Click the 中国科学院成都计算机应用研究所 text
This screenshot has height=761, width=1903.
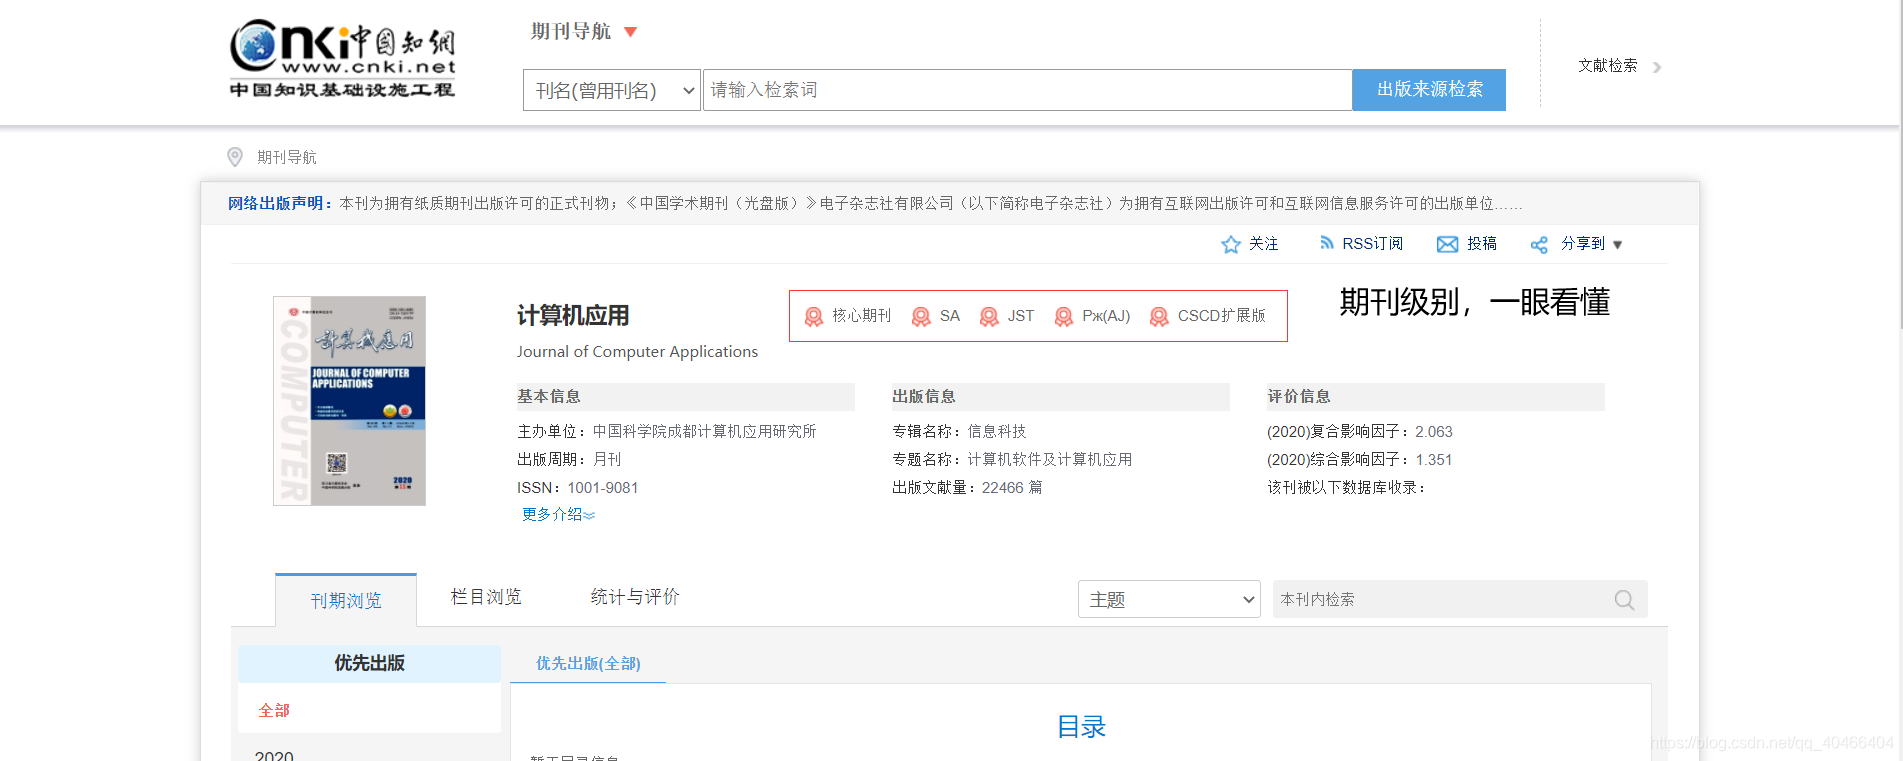coord(704,431)
